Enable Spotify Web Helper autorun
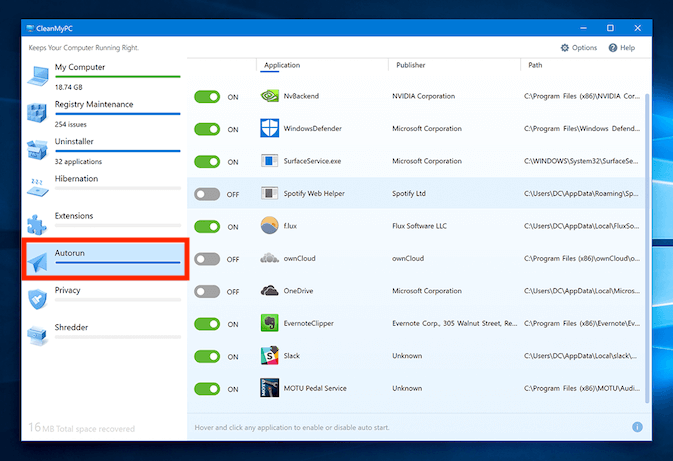 207,194
